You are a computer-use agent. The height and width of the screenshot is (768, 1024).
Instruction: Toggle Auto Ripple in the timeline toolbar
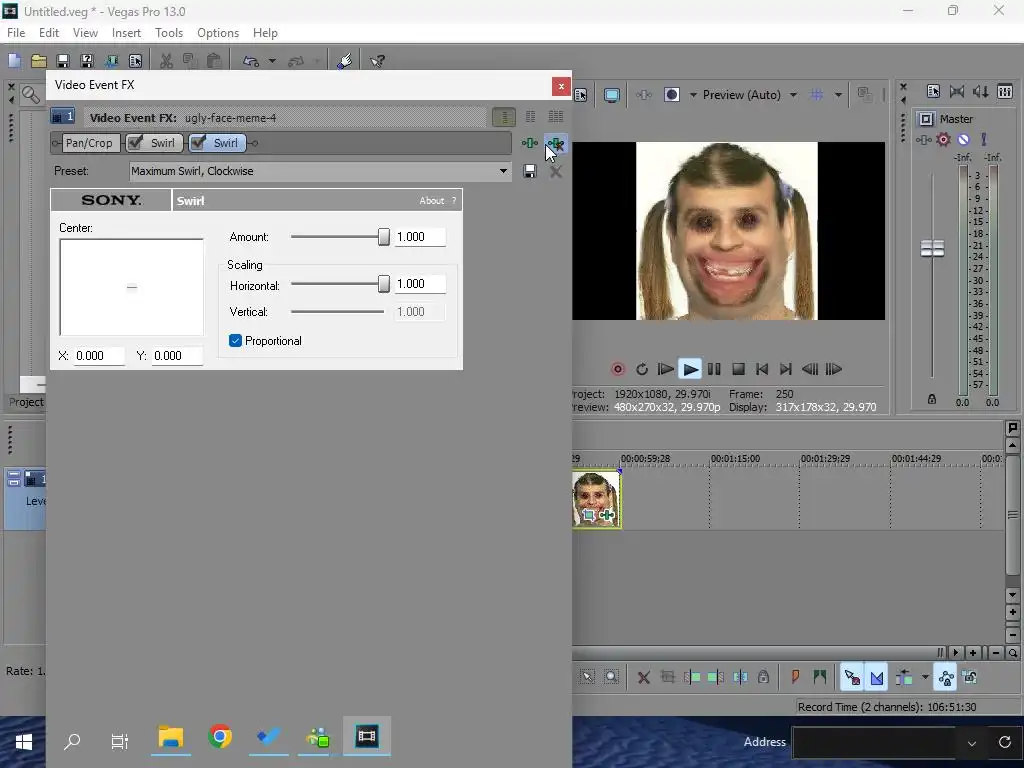click(x=904, y=677)
